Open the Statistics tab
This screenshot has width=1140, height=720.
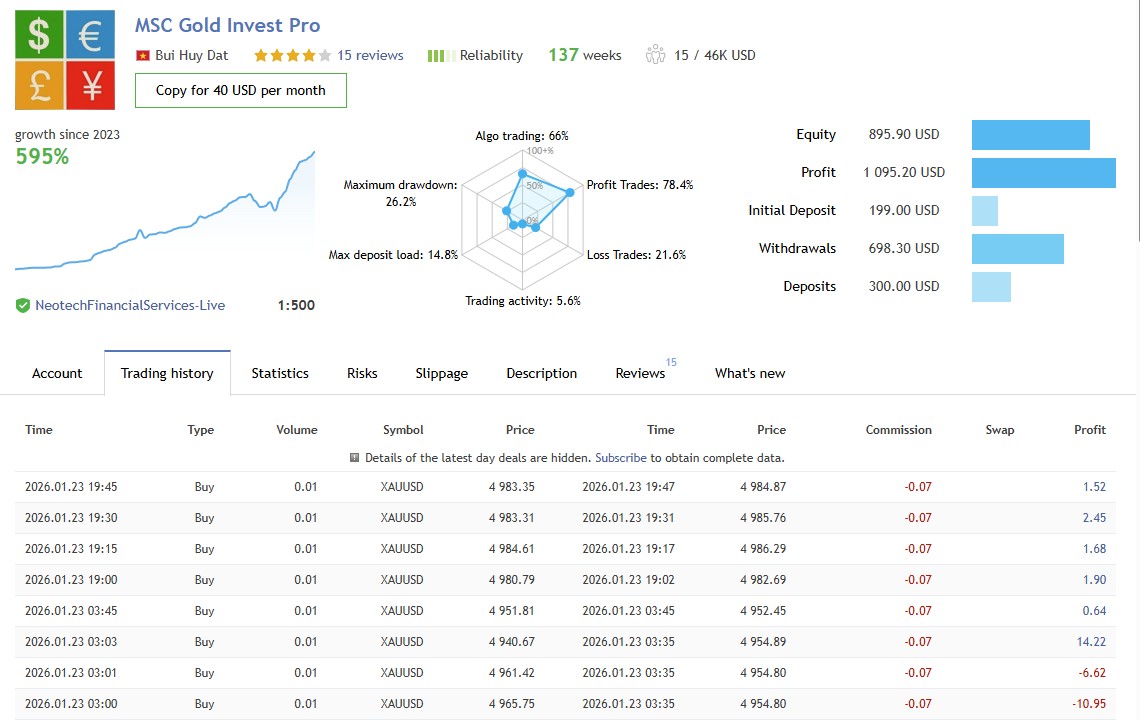(x=280, y=373)
